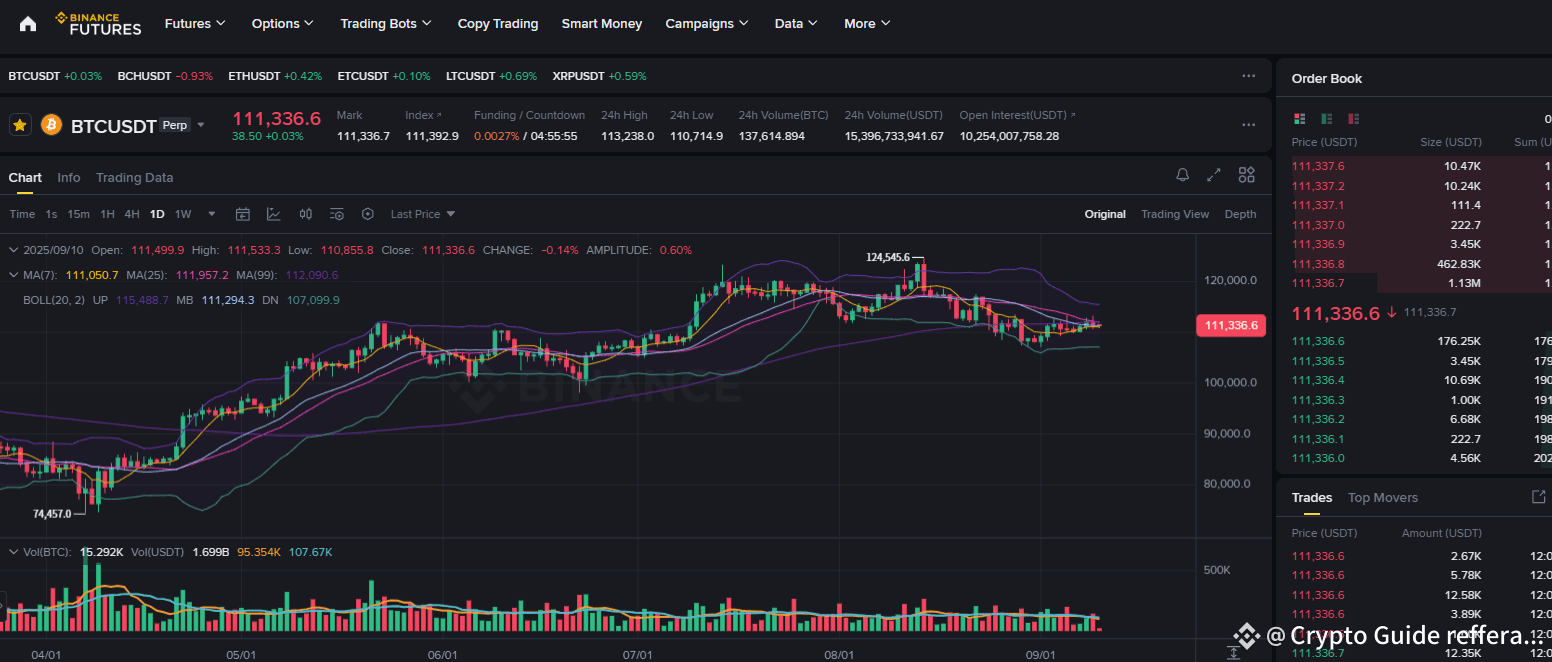Expand the Data menu
Image resolution: width=1552 pixels, height=662 pixels.
pyautogui.click(x=796, y=23)
